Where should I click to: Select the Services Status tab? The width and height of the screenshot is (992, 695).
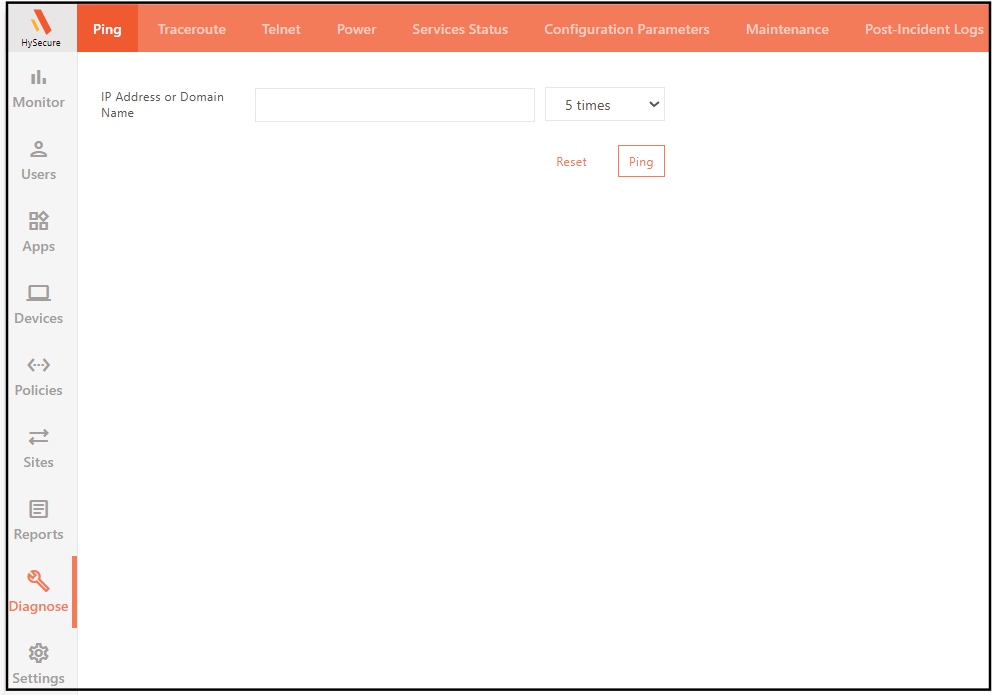click(460, 29)
